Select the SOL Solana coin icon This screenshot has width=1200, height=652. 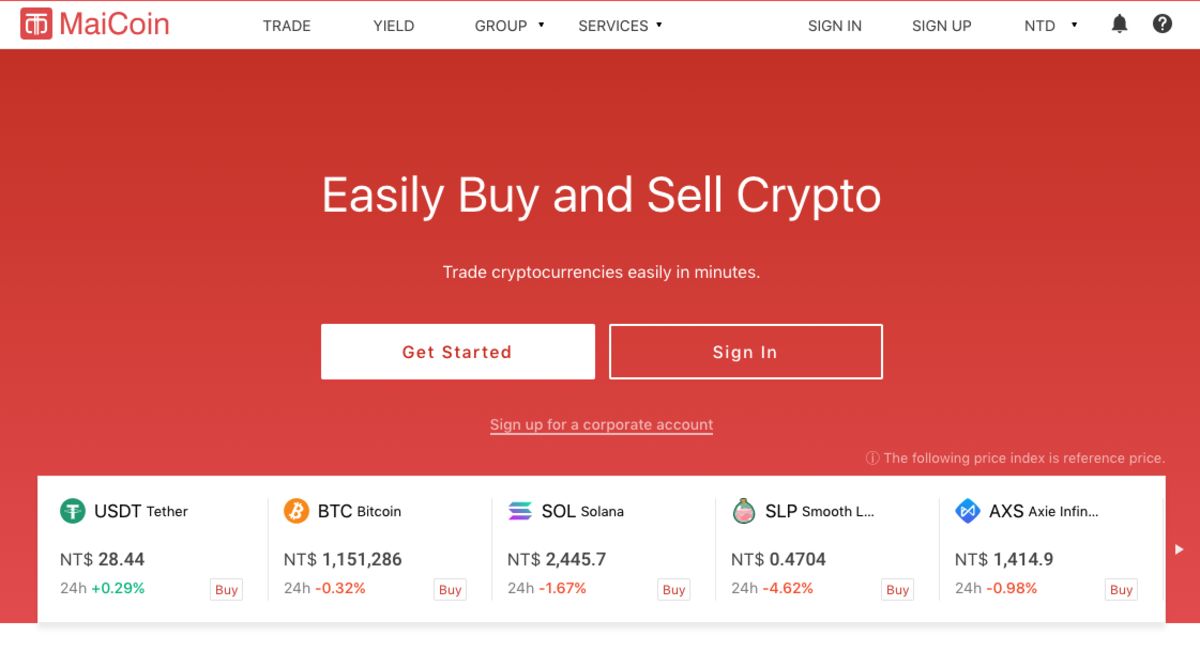(520, 511)
